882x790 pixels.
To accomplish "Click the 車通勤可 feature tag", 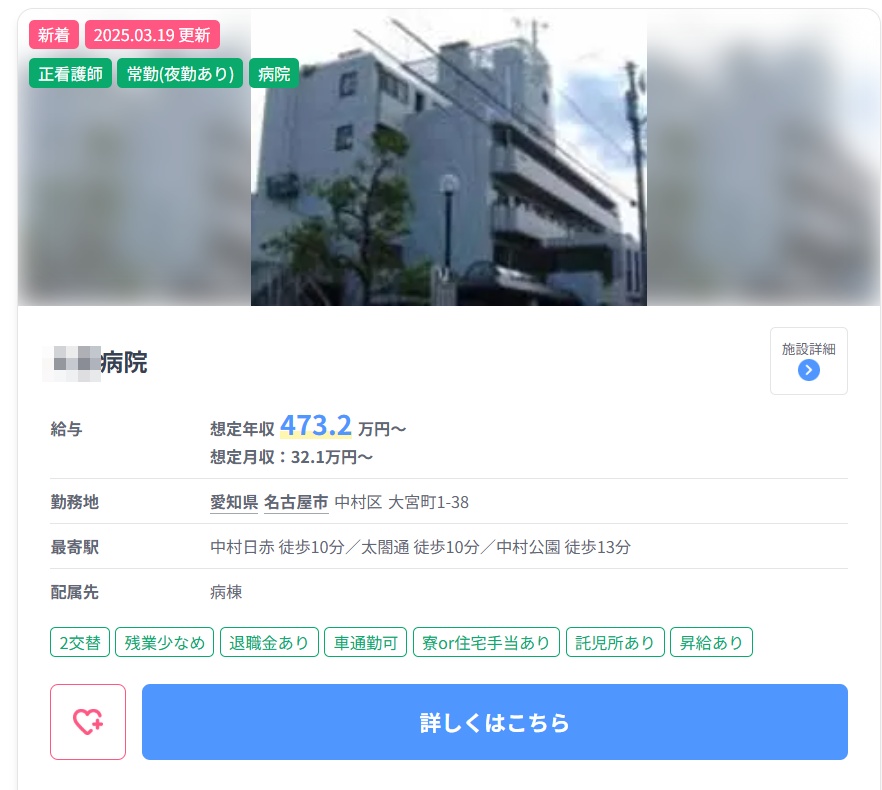I will 366,642.
